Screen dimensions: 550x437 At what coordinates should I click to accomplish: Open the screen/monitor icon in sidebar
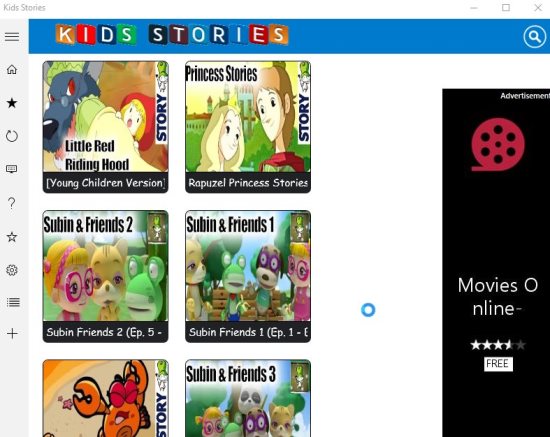pos(12,169)
